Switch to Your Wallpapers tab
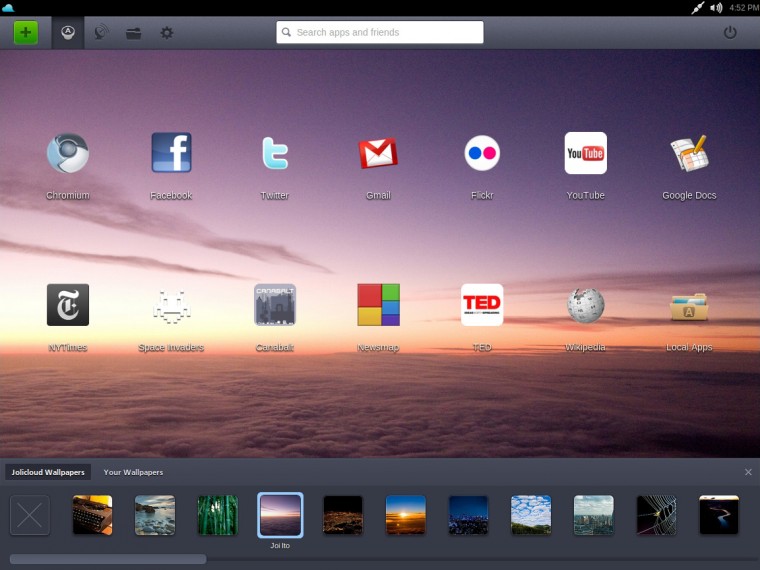Viewport: 760px width, 570px height. [133, 472]
